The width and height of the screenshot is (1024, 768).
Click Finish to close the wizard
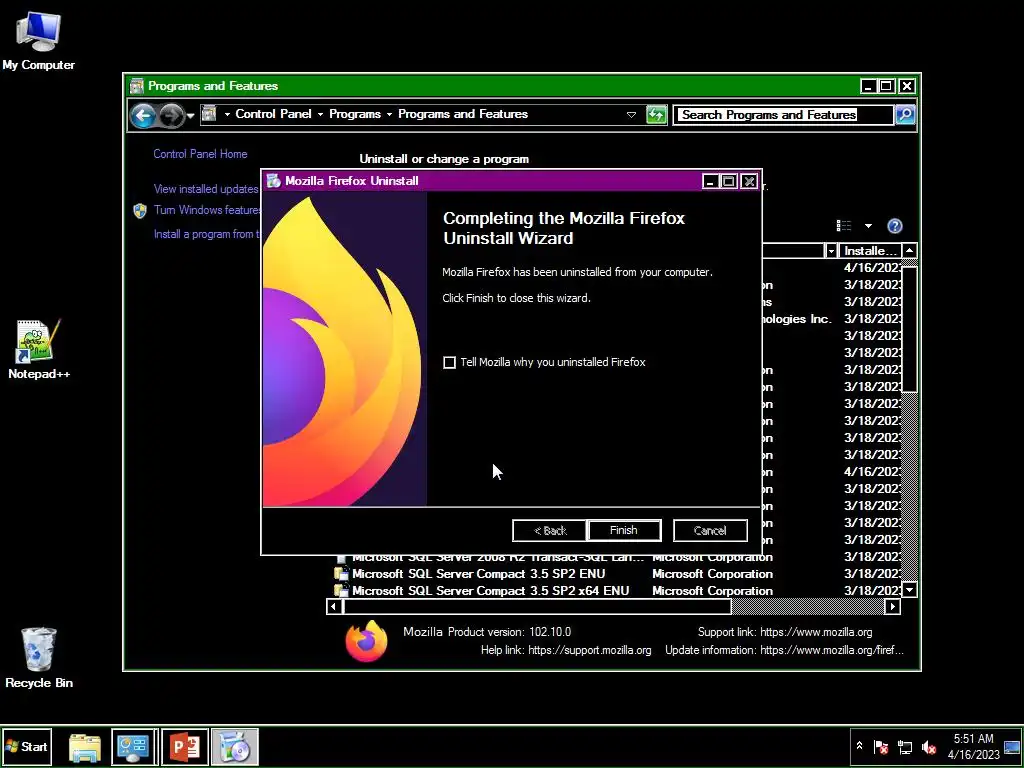click(624, 530)
